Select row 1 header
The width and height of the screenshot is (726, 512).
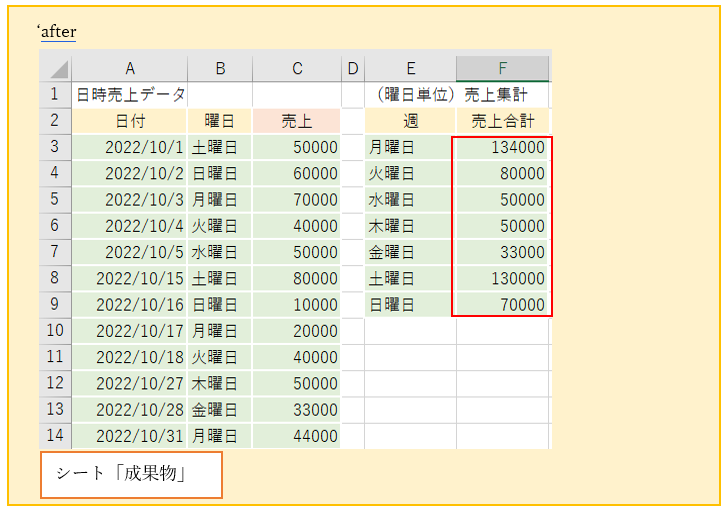point(56,95)
